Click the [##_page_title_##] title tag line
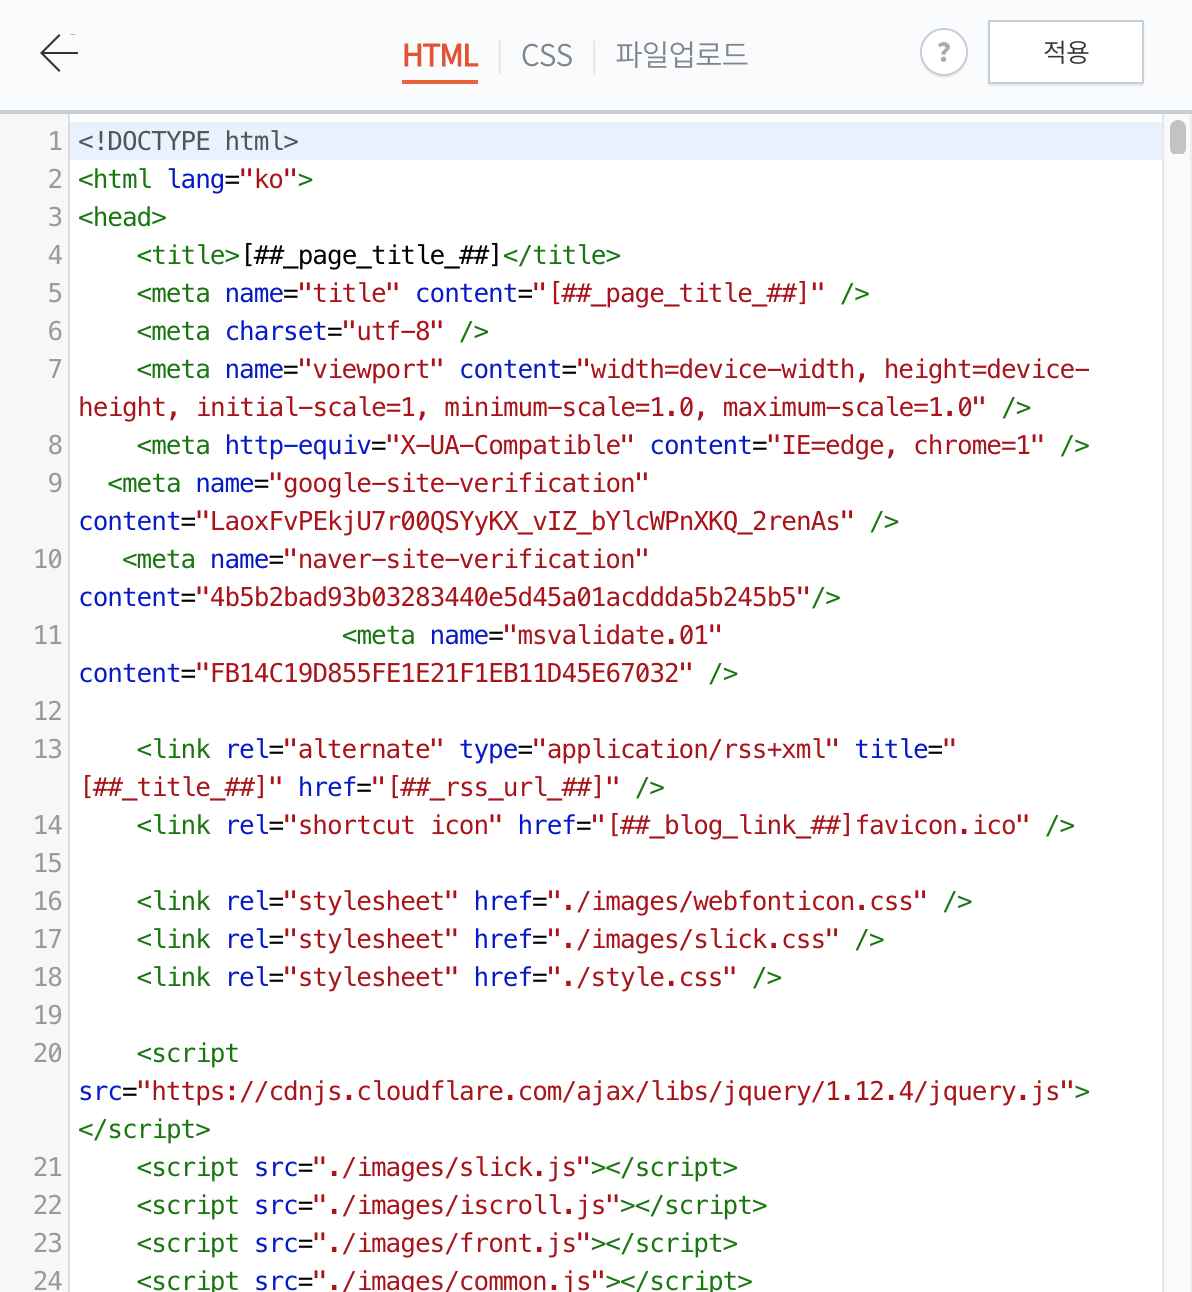 click(x=379, y=255)
